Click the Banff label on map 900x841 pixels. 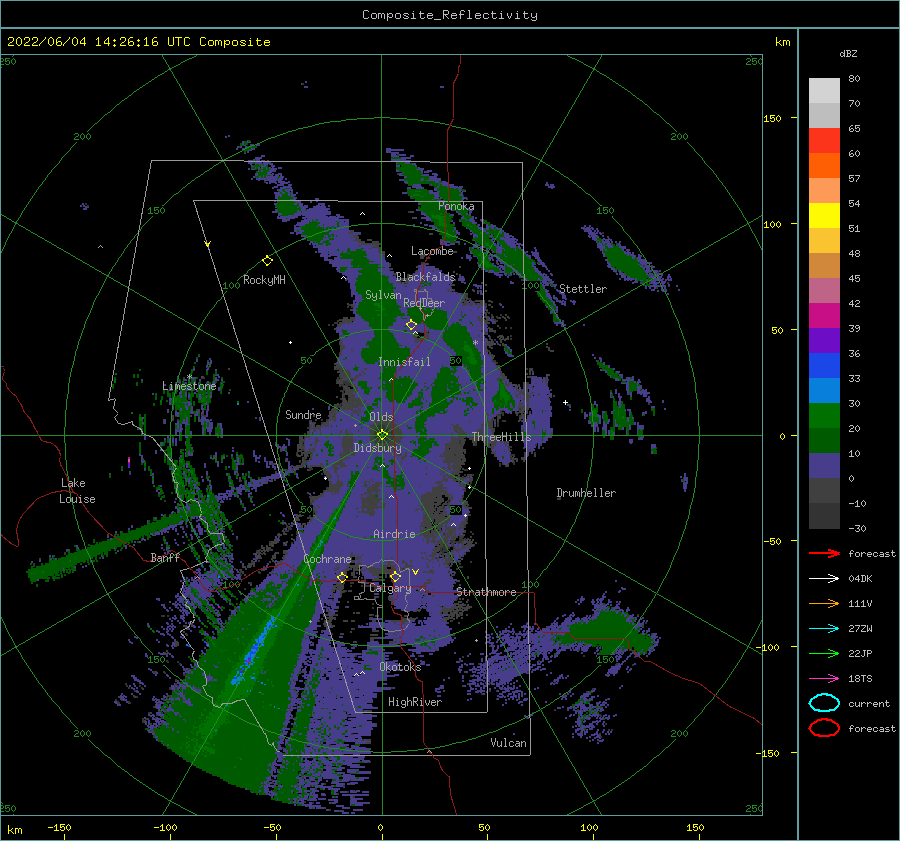tap(165, 557)
